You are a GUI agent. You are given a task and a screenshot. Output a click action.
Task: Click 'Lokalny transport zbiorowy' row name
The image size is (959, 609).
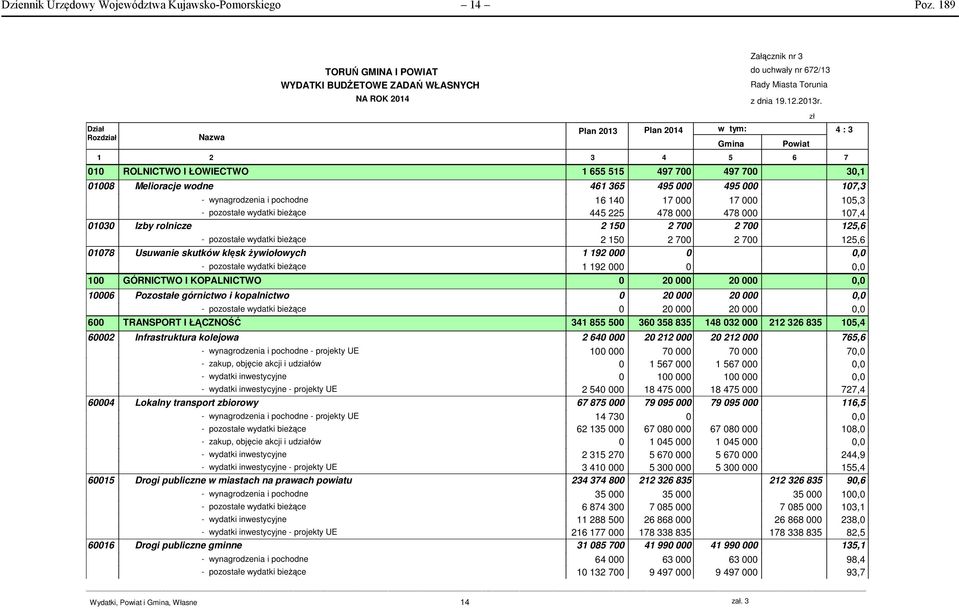[196, 402]
